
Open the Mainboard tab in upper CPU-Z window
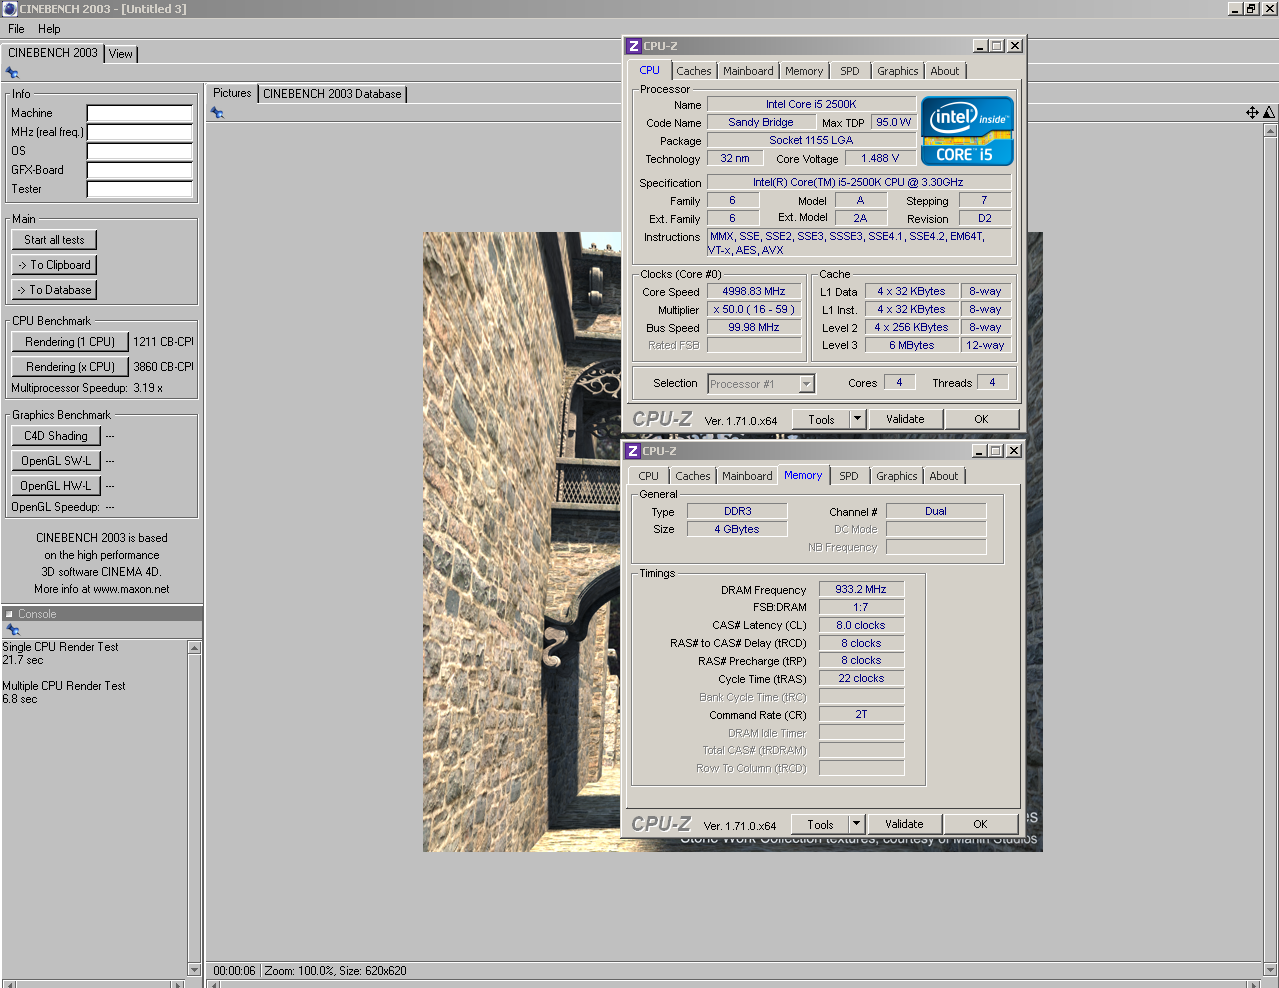click(748, 71)
